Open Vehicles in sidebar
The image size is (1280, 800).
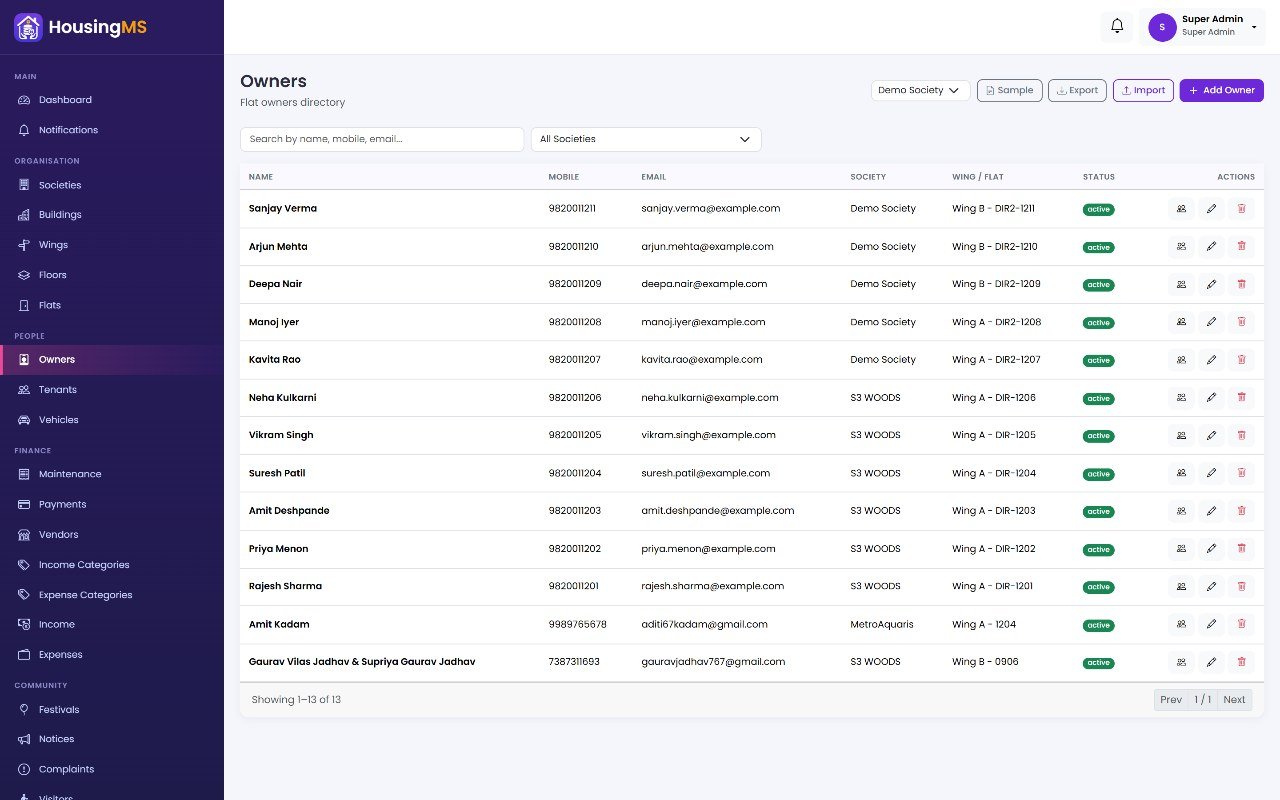112,420
